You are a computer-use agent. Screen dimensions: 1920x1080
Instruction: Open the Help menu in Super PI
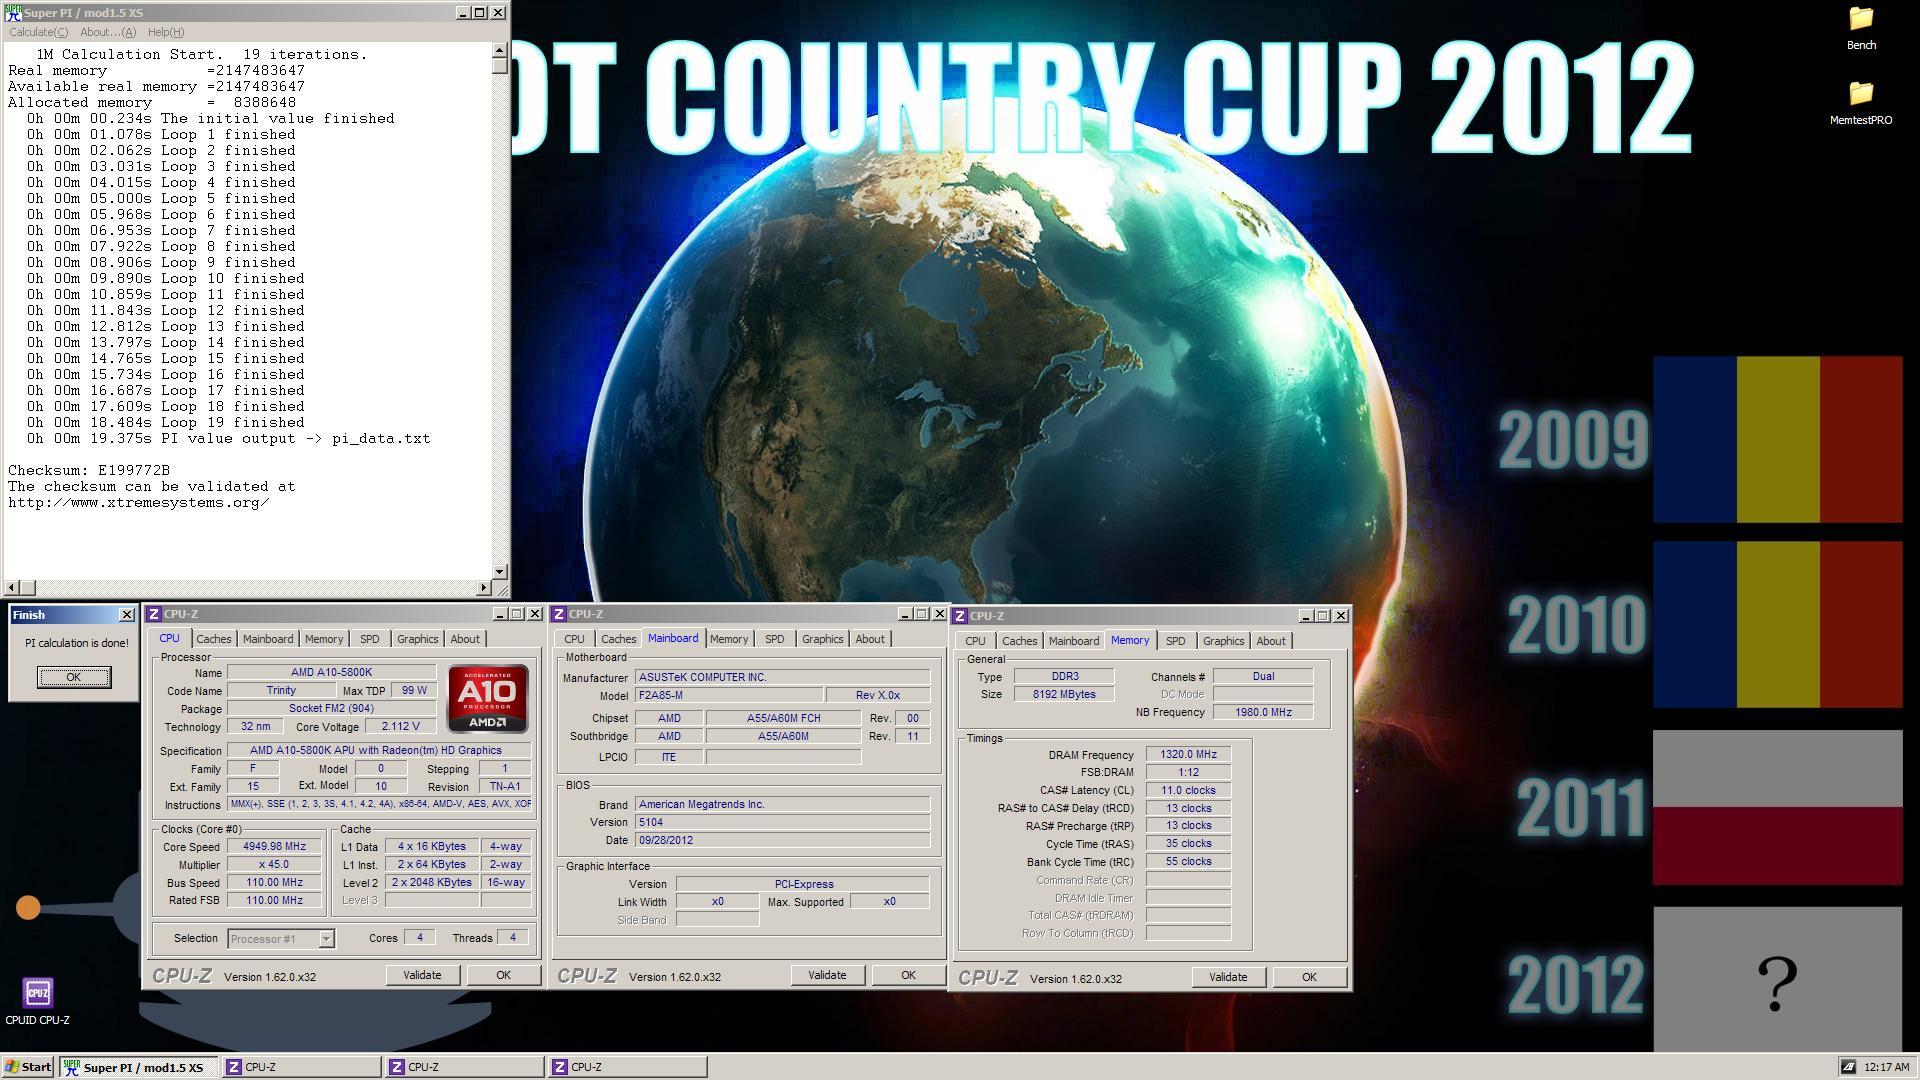(x=165, y=32)
